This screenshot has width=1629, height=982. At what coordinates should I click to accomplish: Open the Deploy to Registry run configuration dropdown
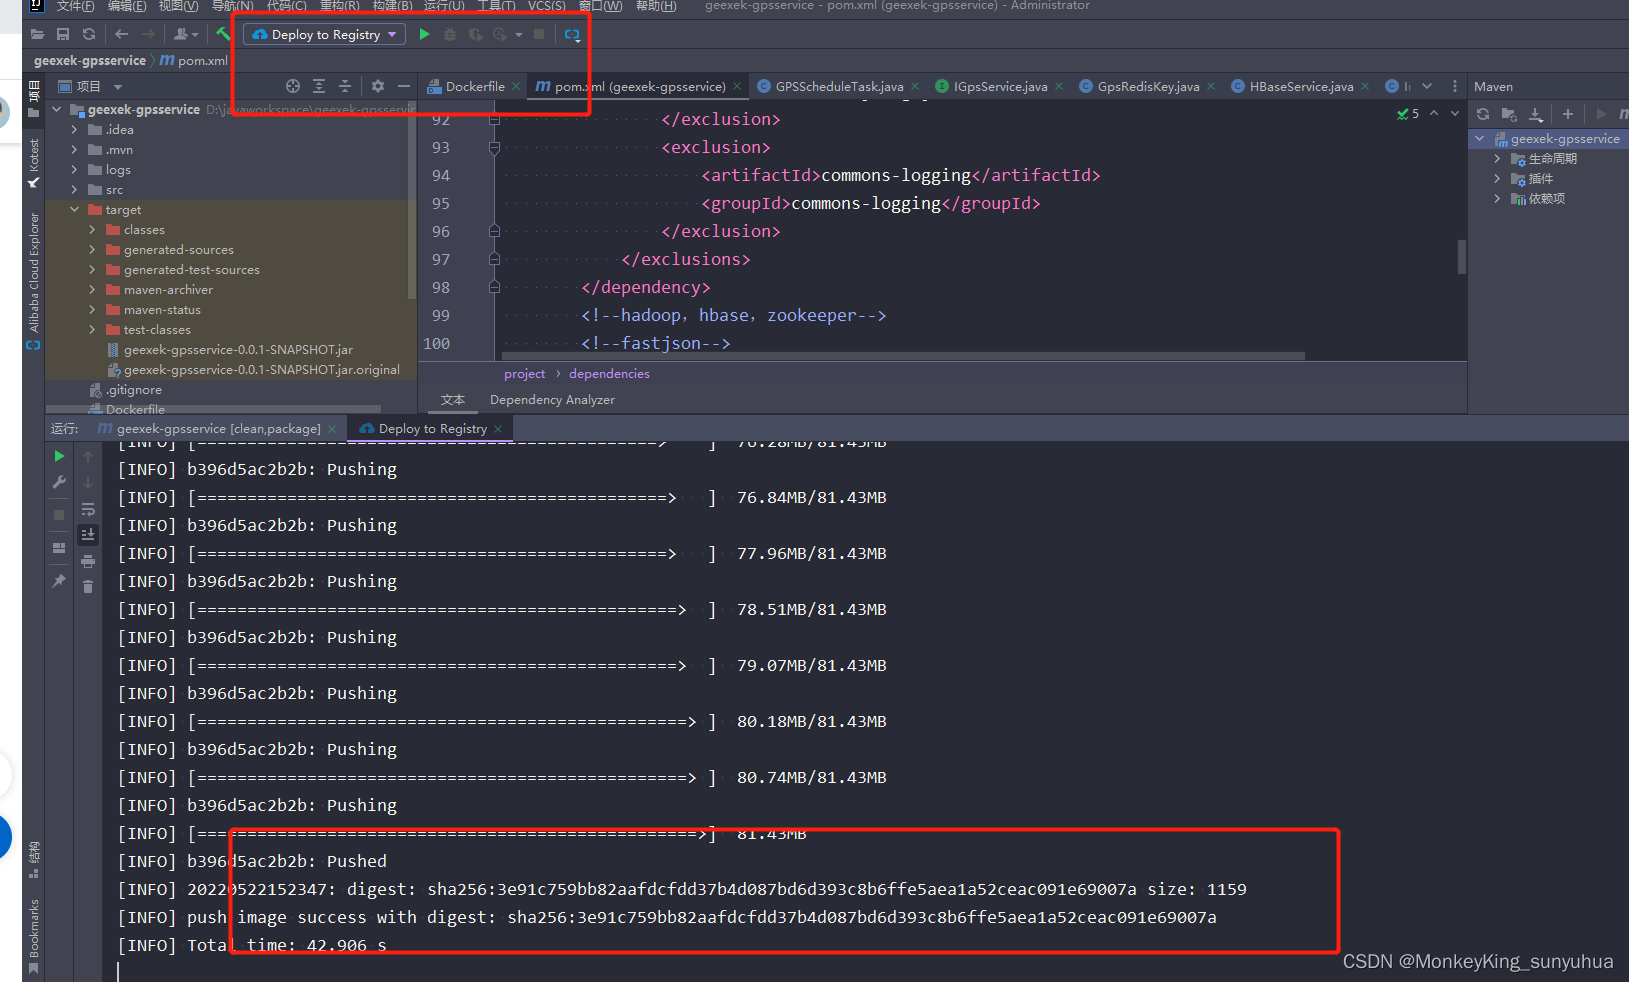click(x=324, y=34)
